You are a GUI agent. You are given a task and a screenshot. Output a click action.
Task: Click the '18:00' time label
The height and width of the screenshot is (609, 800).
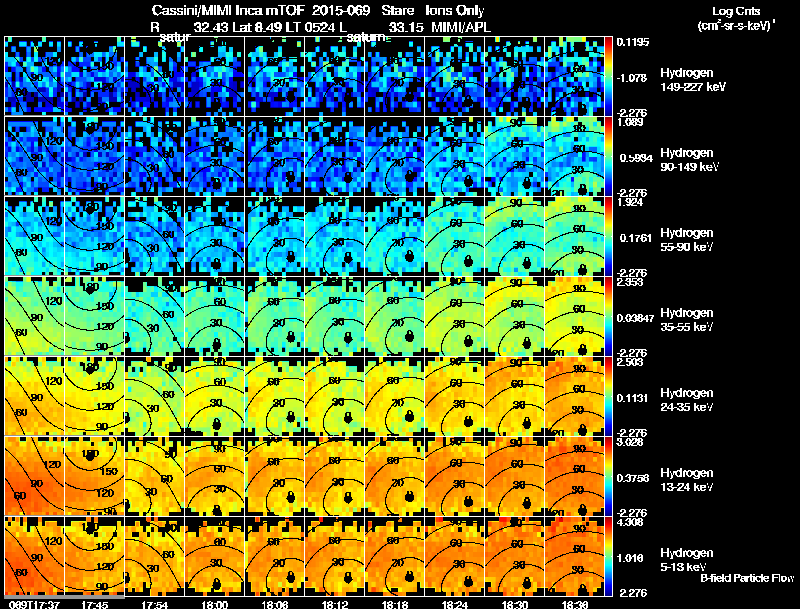[214, 604]
